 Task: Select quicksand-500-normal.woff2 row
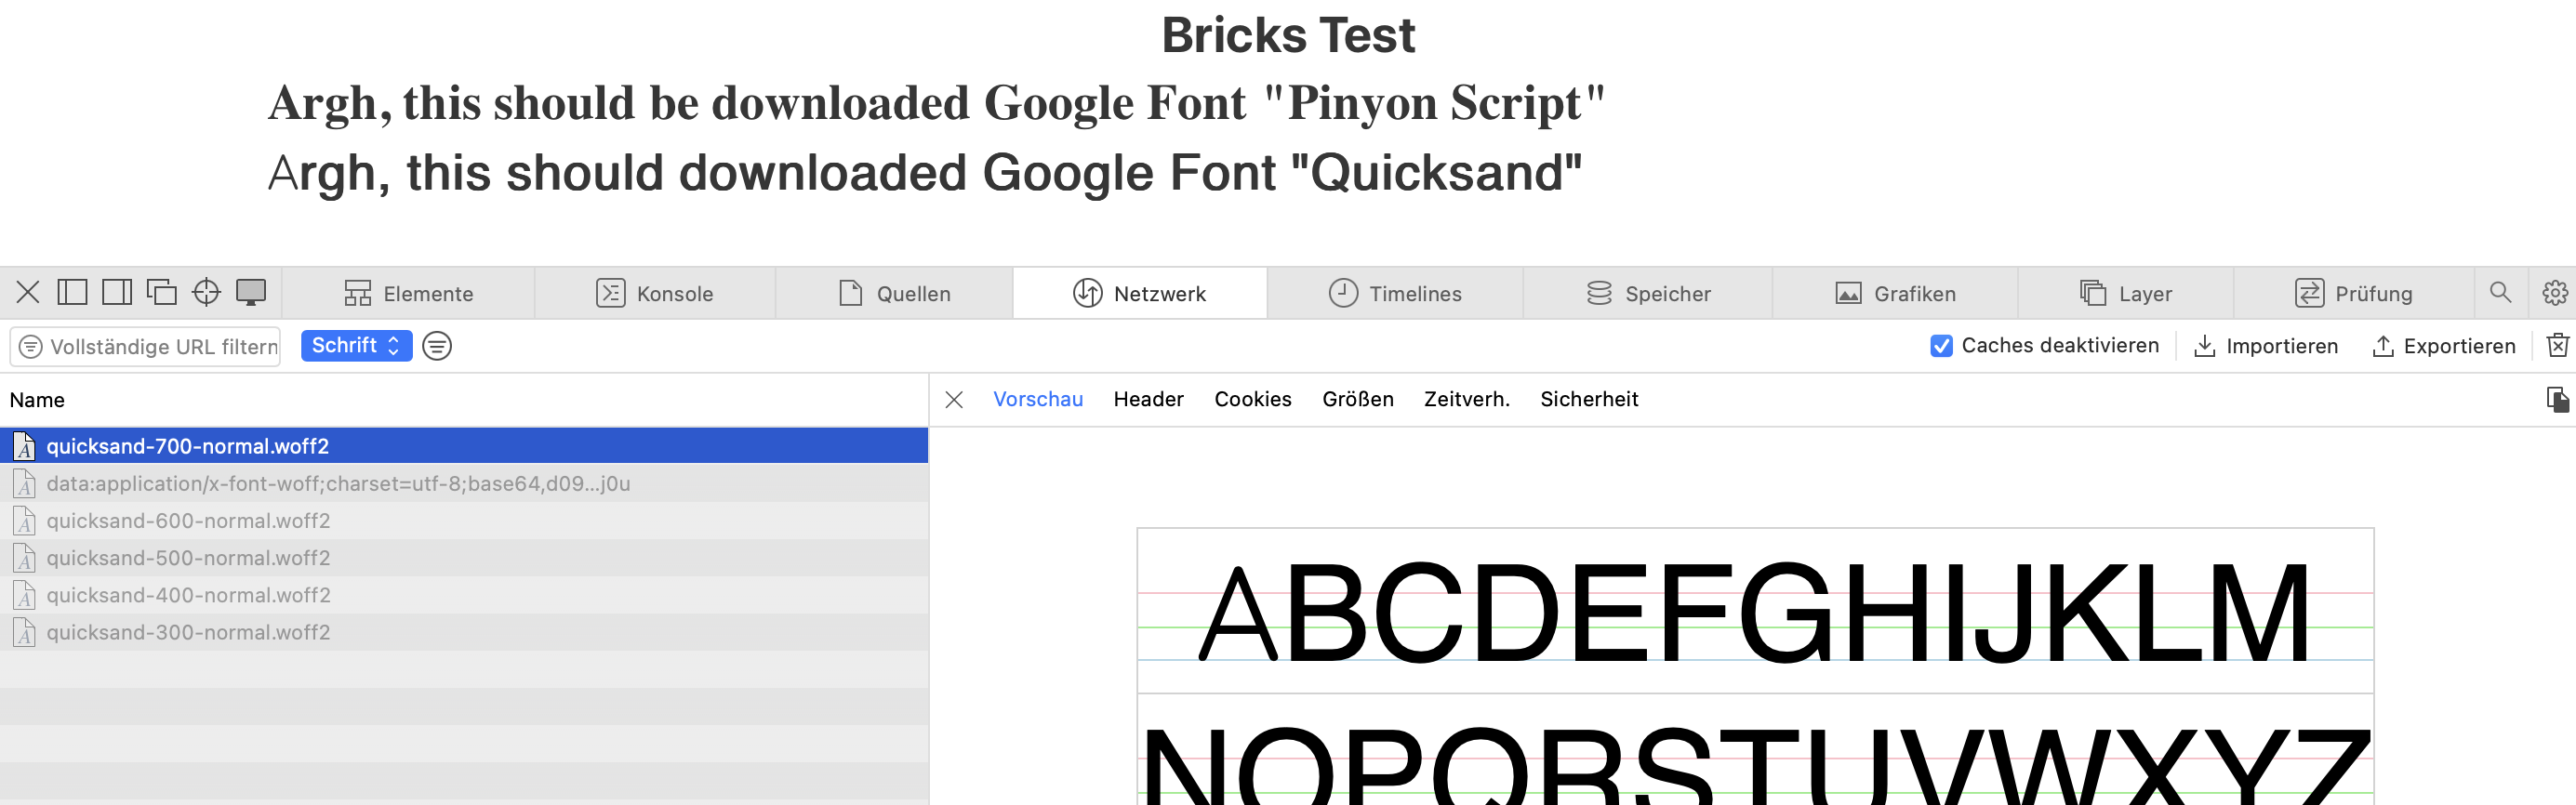[x=464, y=558]
